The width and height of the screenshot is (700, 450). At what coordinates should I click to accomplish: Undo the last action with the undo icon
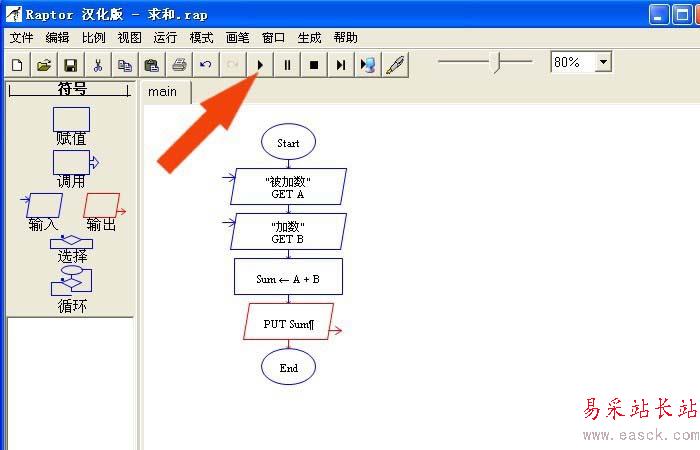tap(206, 65)
